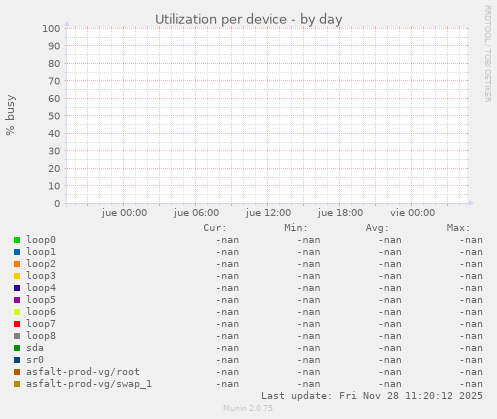Click the sda dark green swatch
Image resolution: width=497 pixels, height=419 pixels.
tap(17, 348)
